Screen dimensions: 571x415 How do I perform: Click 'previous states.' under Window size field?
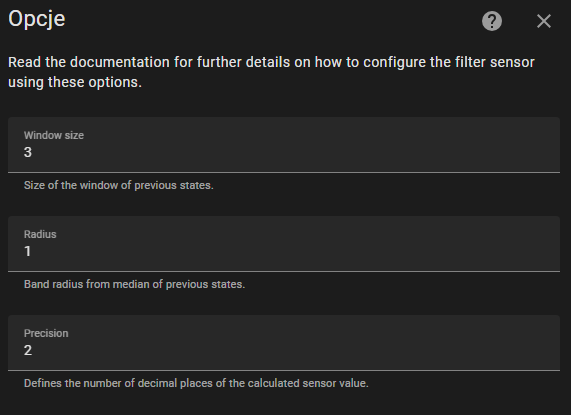[x=174, y=185]
